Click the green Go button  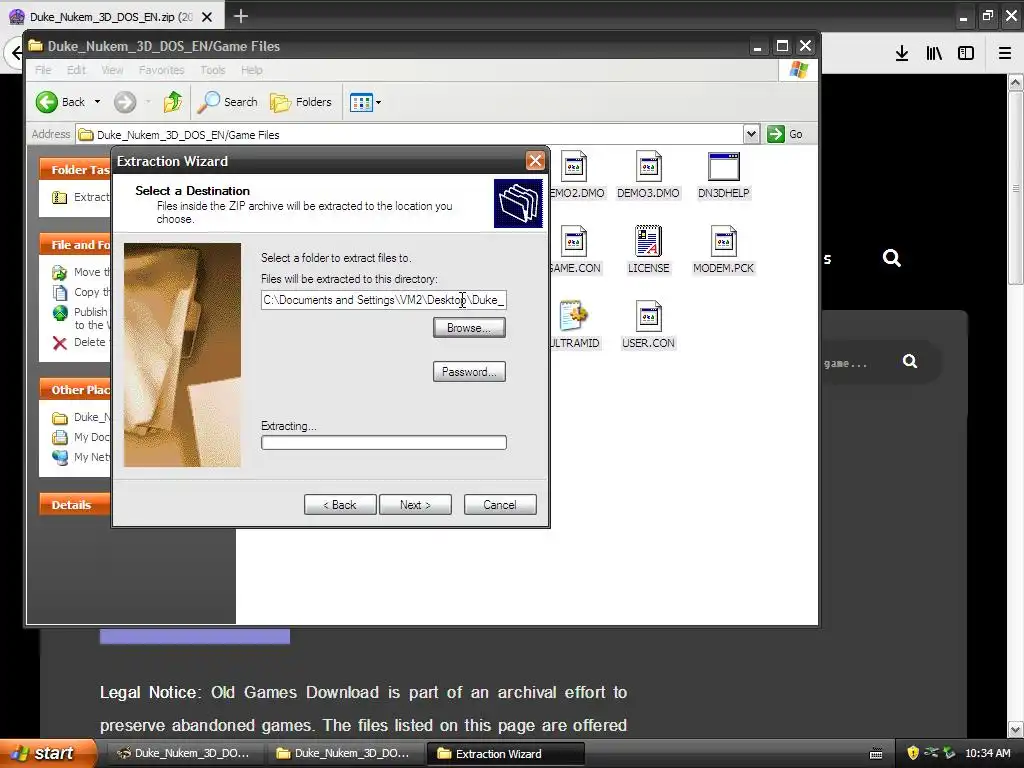[x=785, y=134]
